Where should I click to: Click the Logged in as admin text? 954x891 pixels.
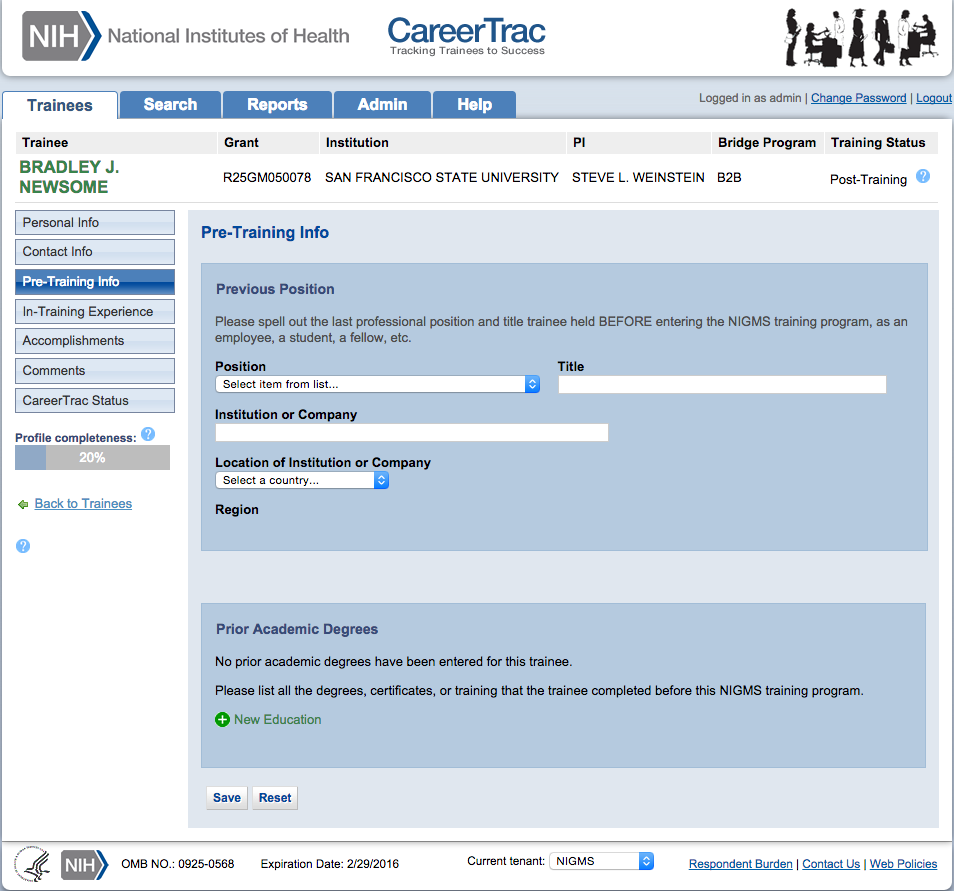pos(750,98)
